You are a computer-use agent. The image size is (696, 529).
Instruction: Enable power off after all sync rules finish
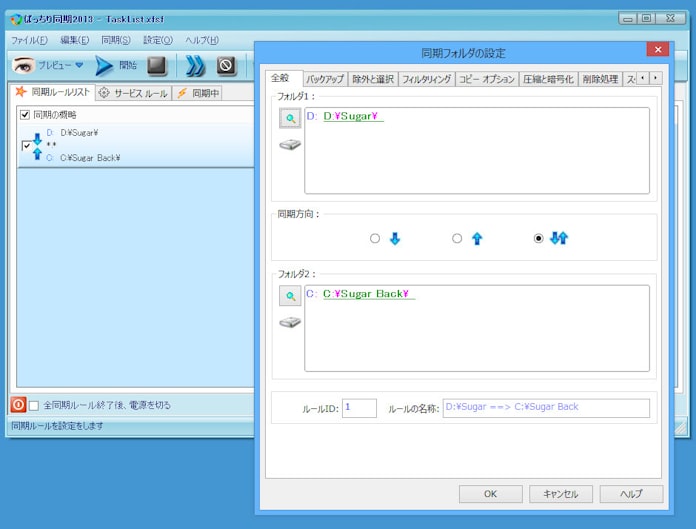pos(34,405)
